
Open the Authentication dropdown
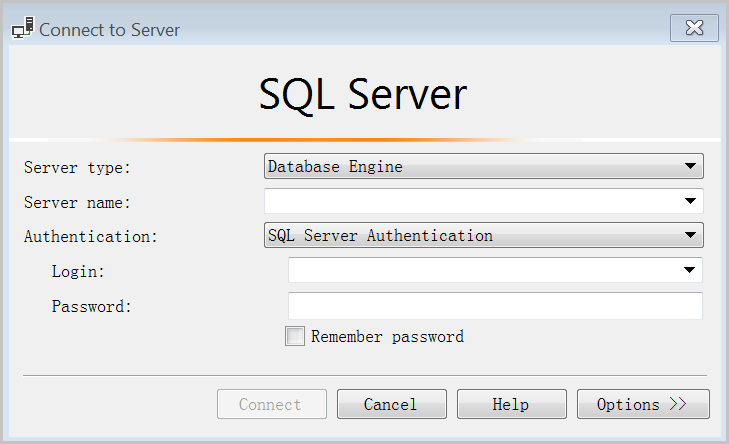click(x=484, y=235)
